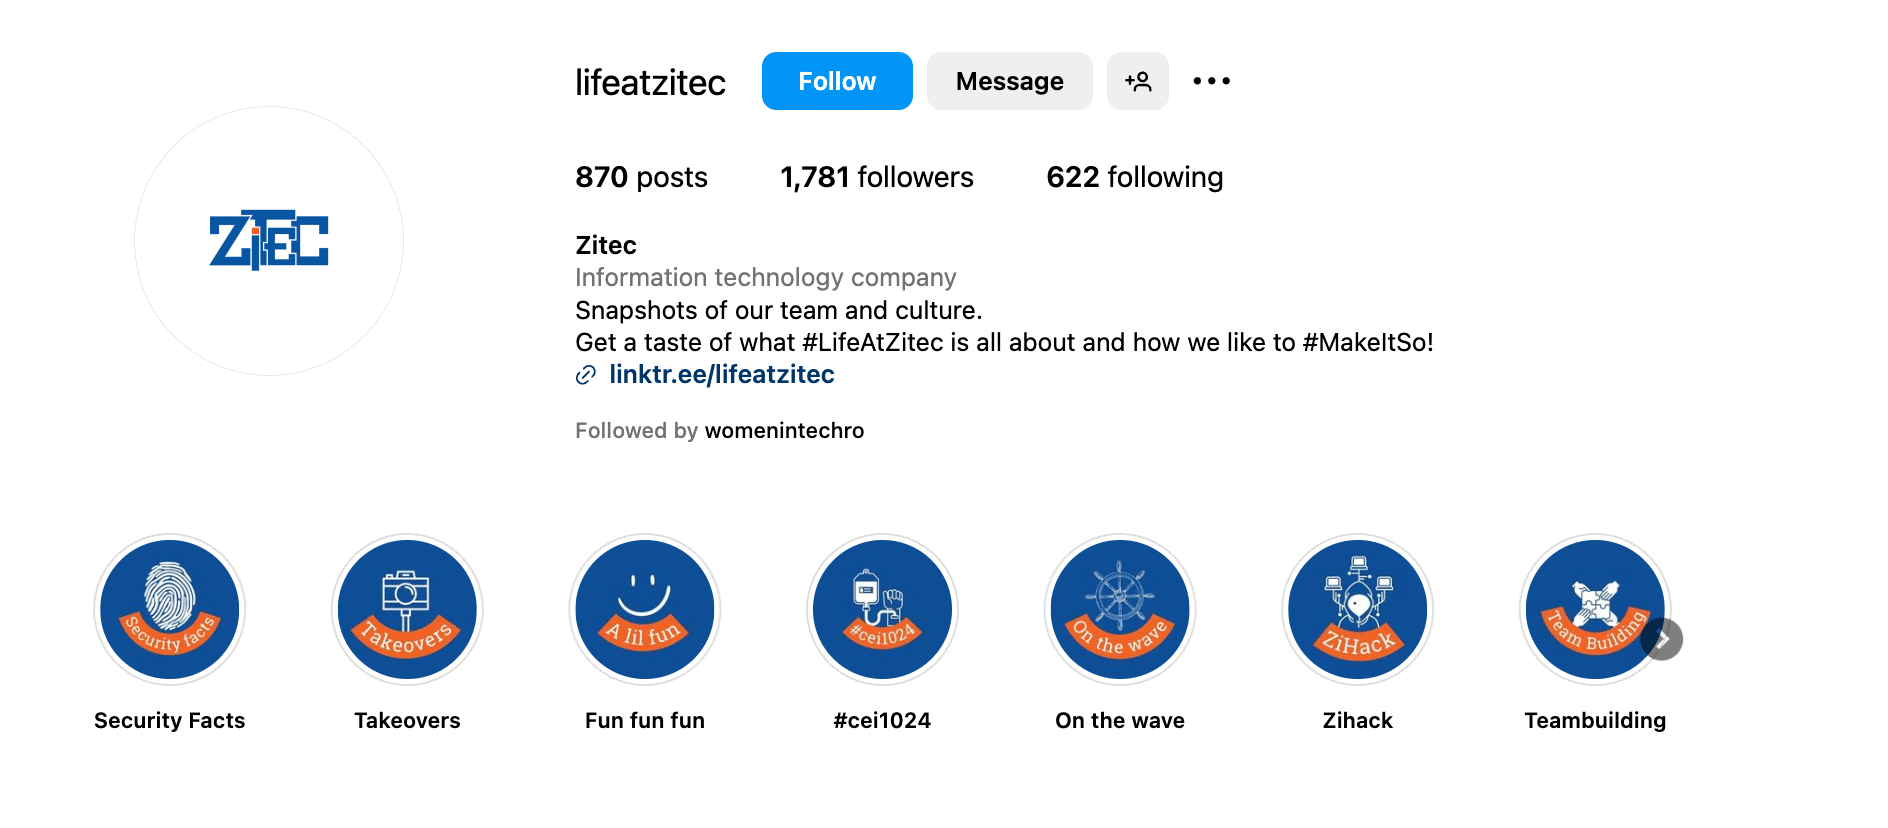The image size is (1888, 828).
Task: Click the 870 posts count
Action: coord(641,177)
